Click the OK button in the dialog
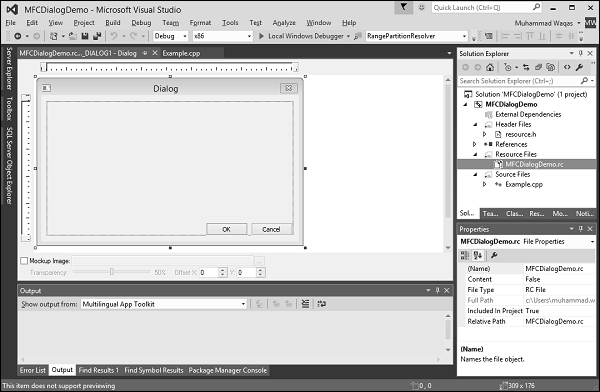 click(x=227, y=229)
